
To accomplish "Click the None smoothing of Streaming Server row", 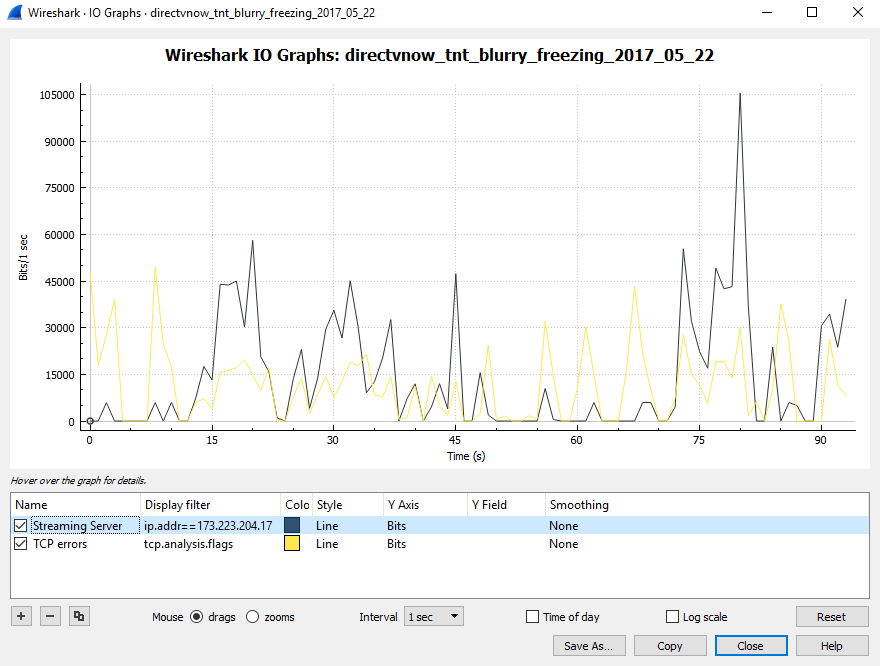I will 563,526.
